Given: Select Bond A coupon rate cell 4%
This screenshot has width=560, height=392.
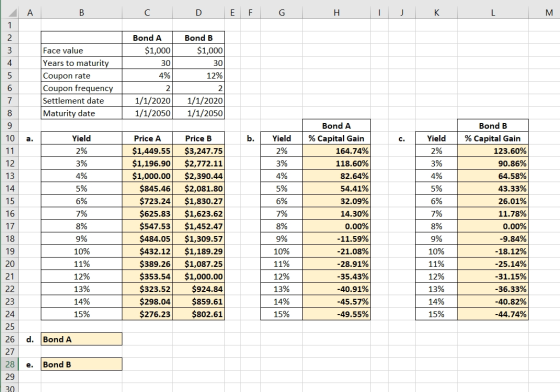Looking at the screenshot, I should coord(147,76).
